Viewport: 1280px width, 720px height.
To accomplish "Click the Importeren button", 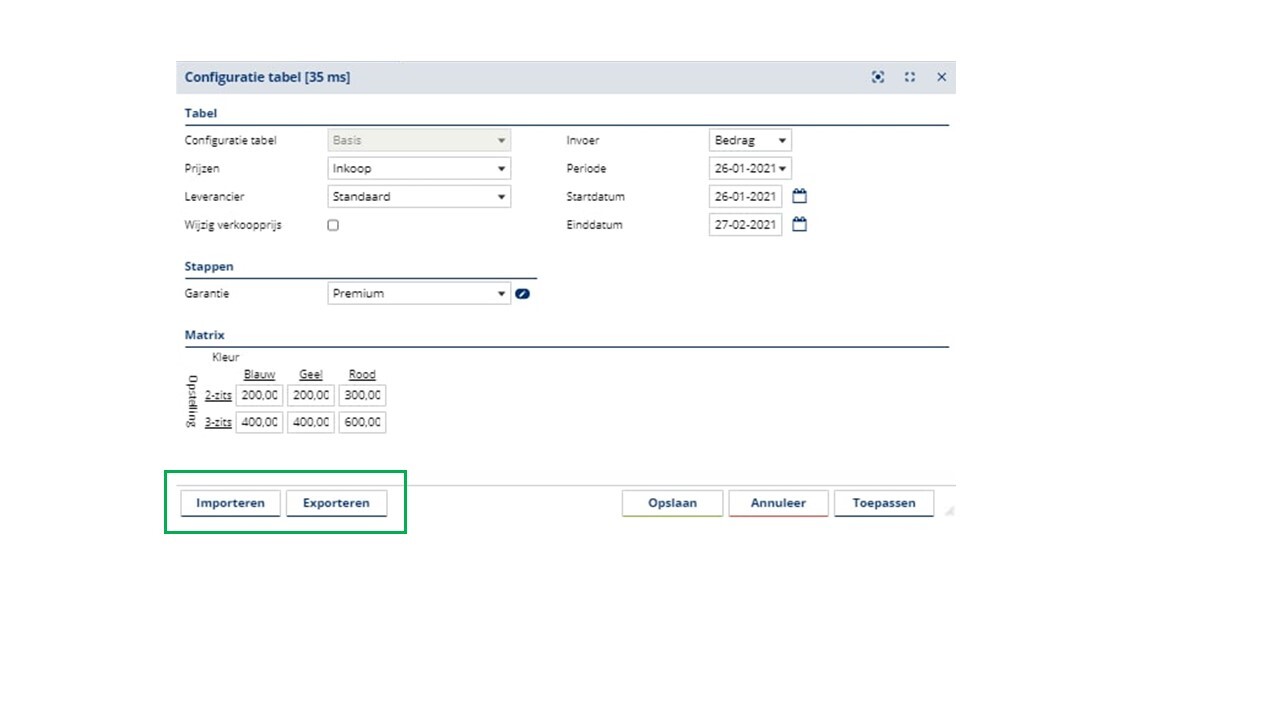I will 230,503.
